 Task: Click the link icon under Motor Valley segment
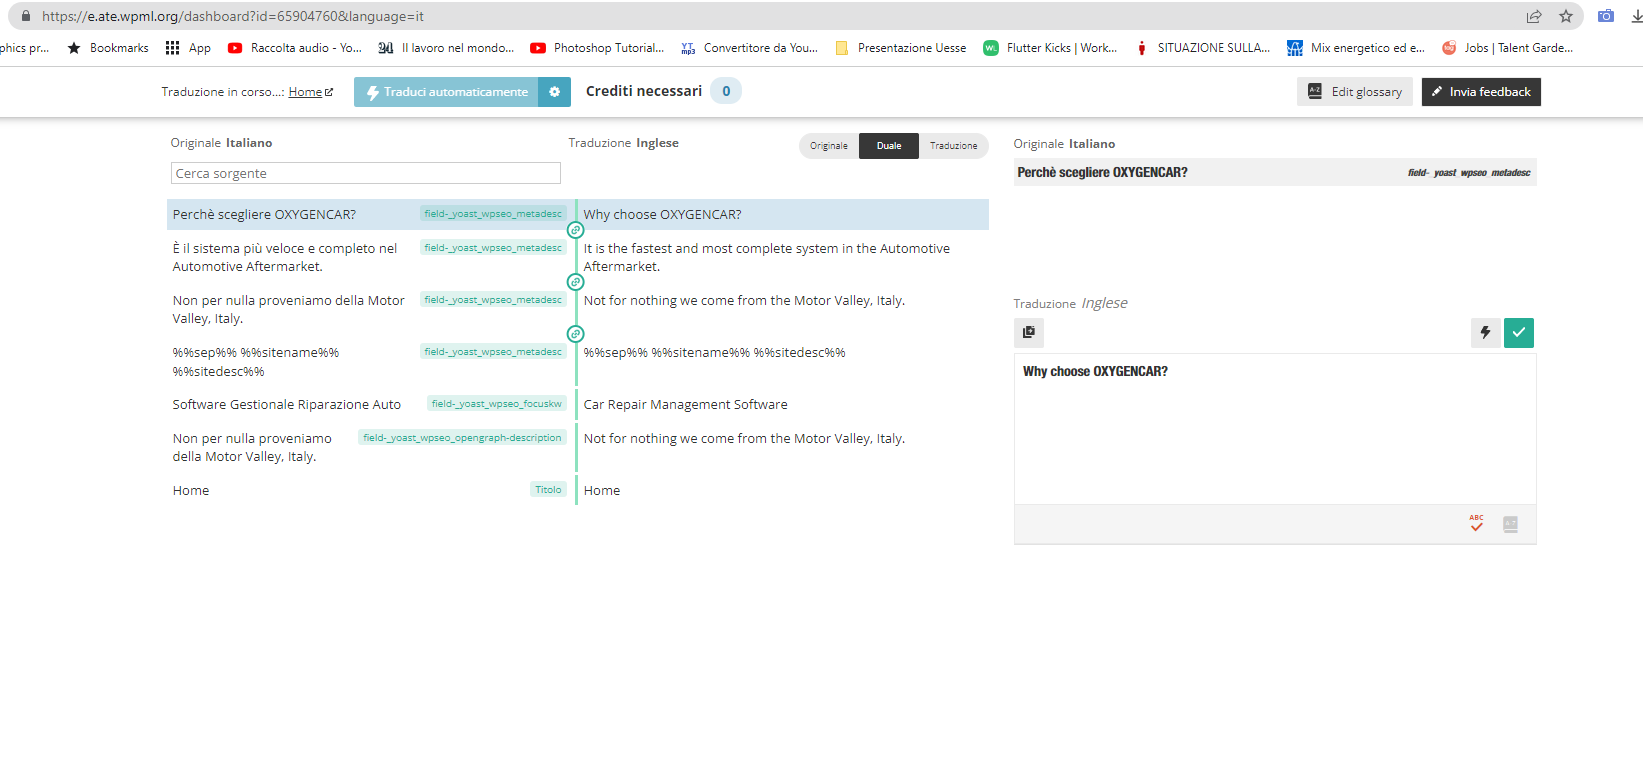pyautogui.click(x=575, y=334)
